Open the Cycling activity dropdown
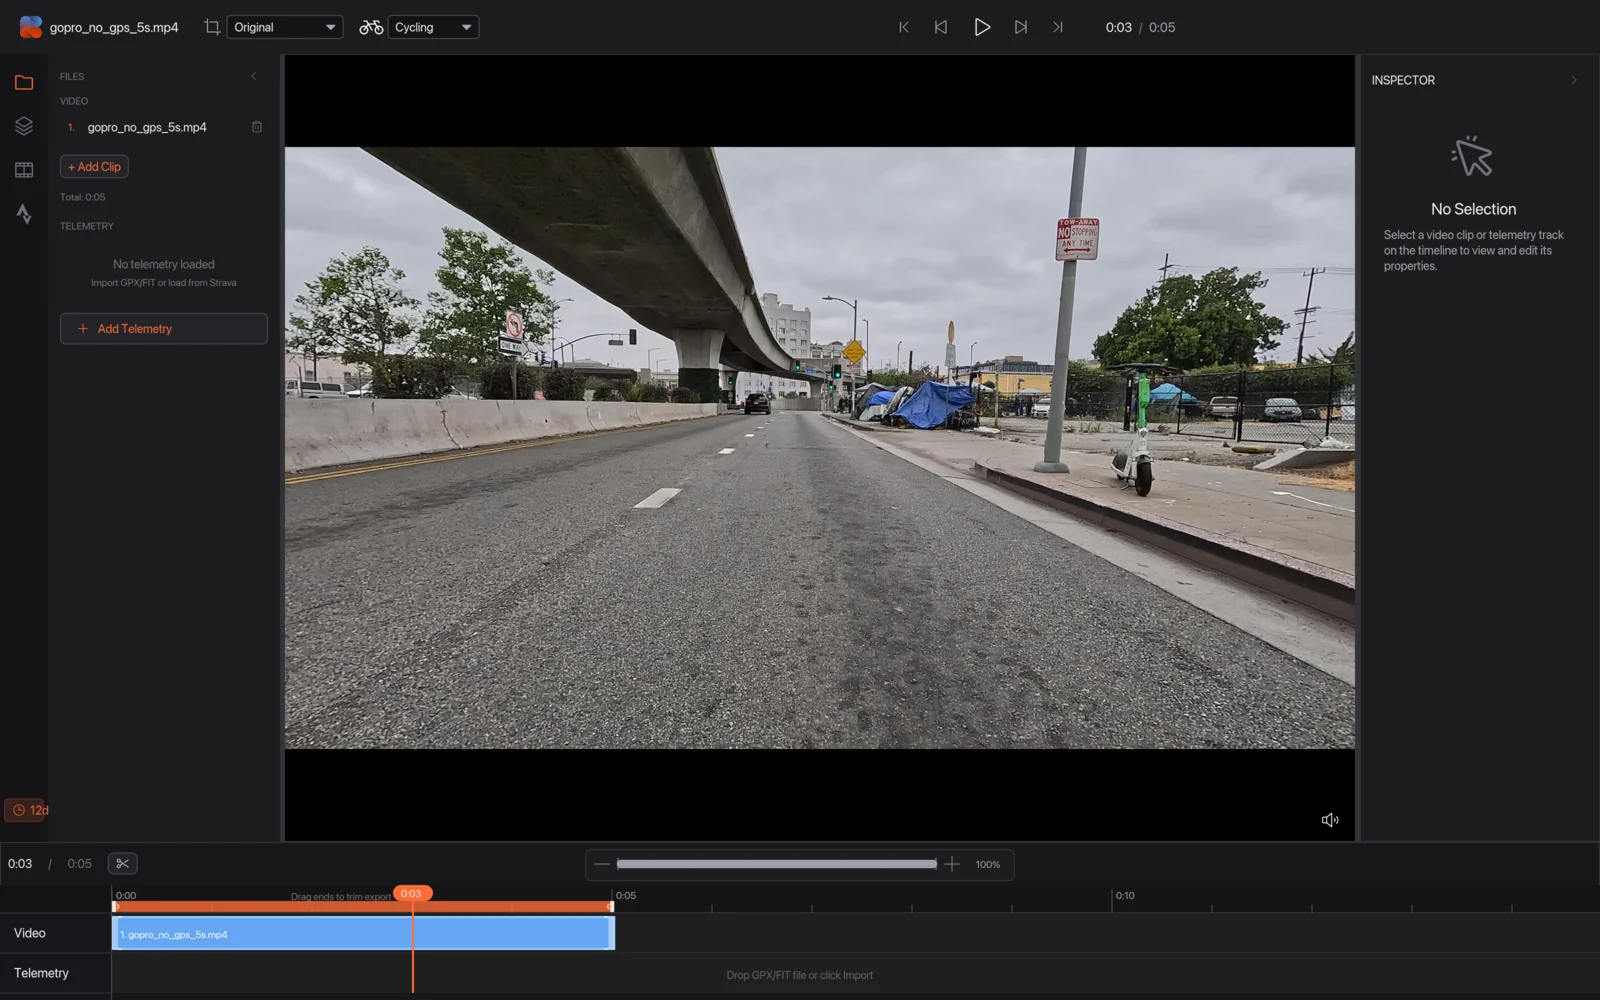The height and width of the screenshot is (1000, 1600). pos(433,27)
